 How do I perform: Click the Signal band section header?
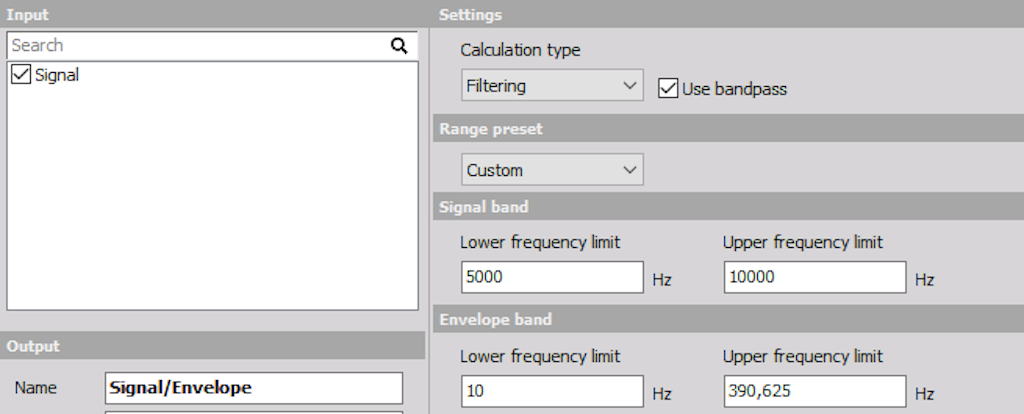pyautogui.click(x=728, y=206)
